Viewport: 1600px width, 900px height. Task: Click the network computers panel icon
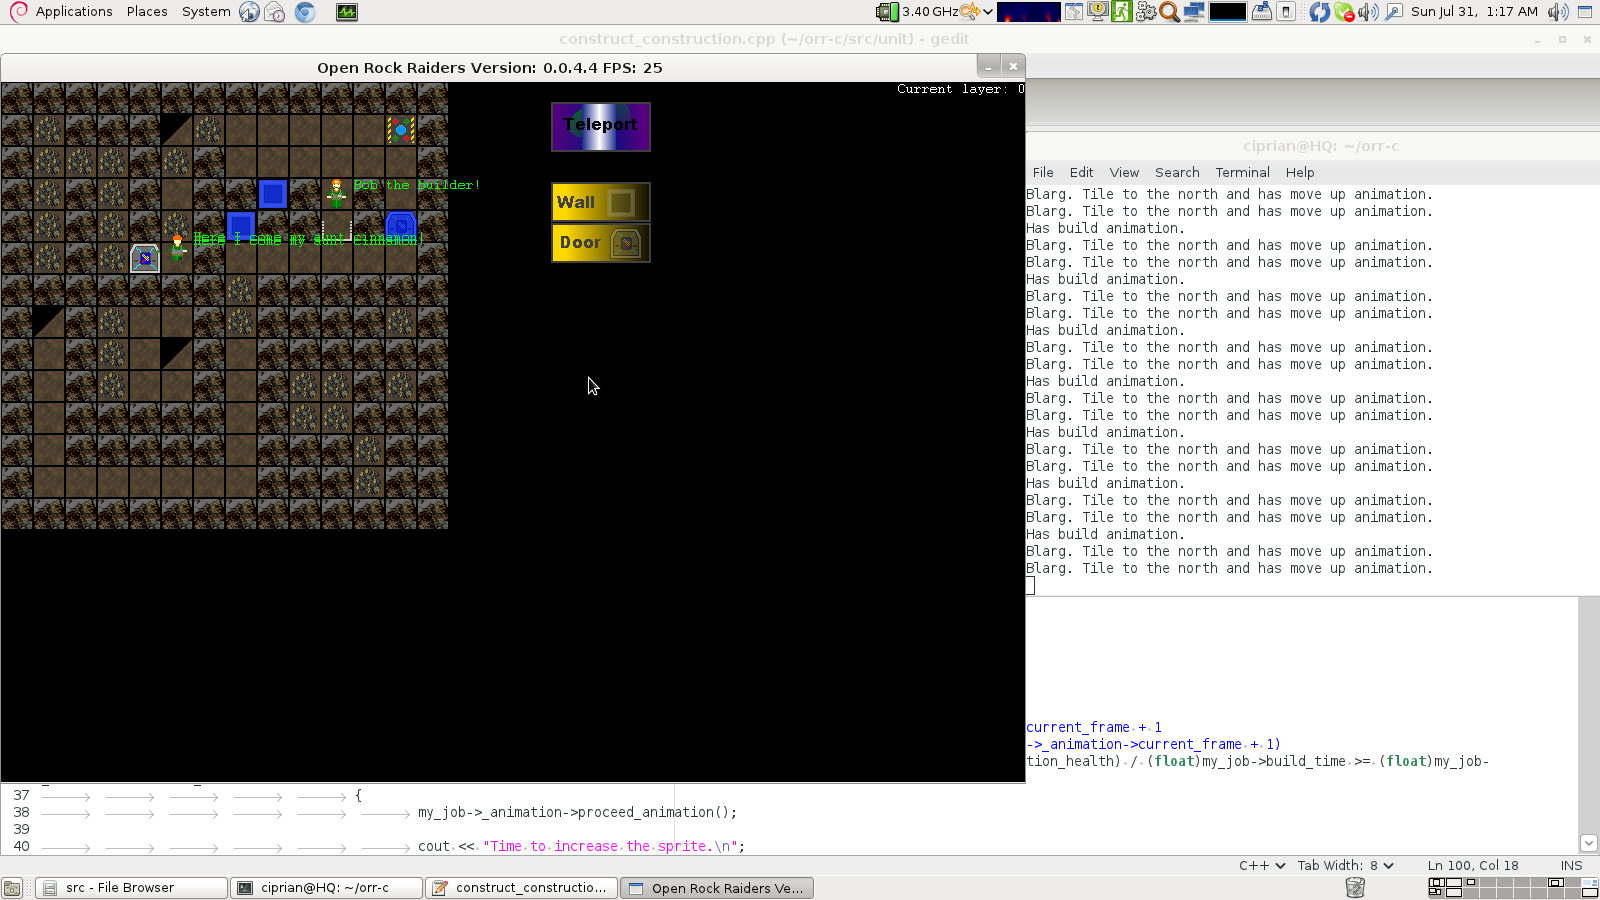[1194, 12]
